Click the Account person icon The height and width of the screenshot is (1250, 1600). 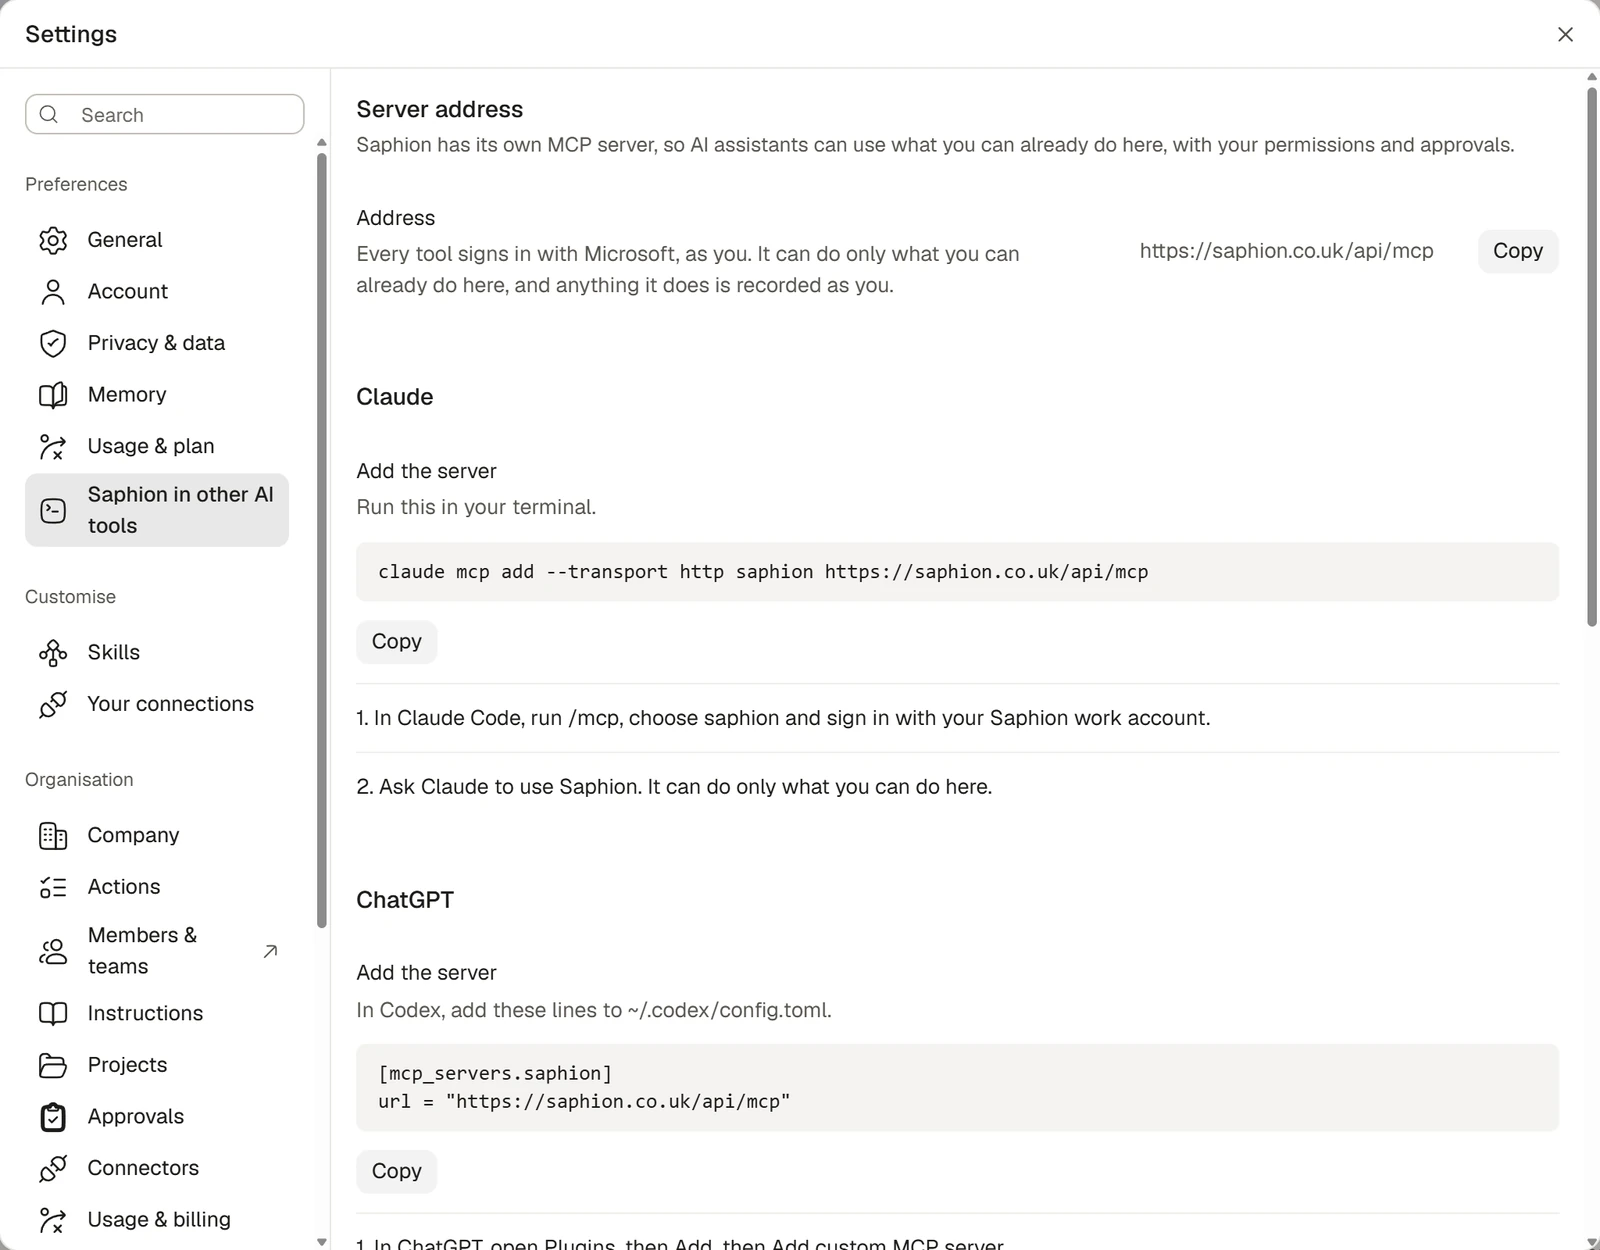53,292
